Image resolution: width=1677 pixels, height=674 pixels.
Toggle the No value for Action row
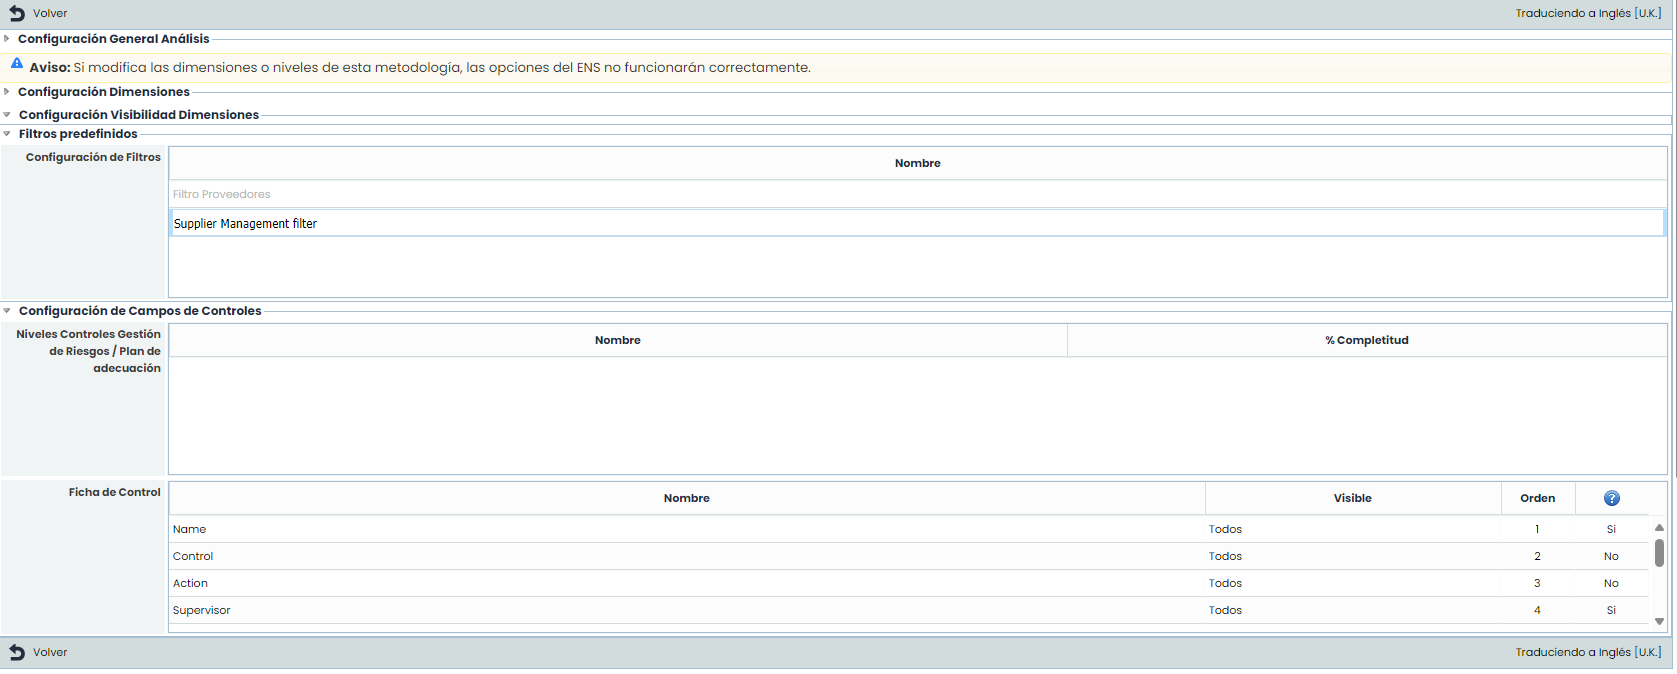click(1610, 583)
